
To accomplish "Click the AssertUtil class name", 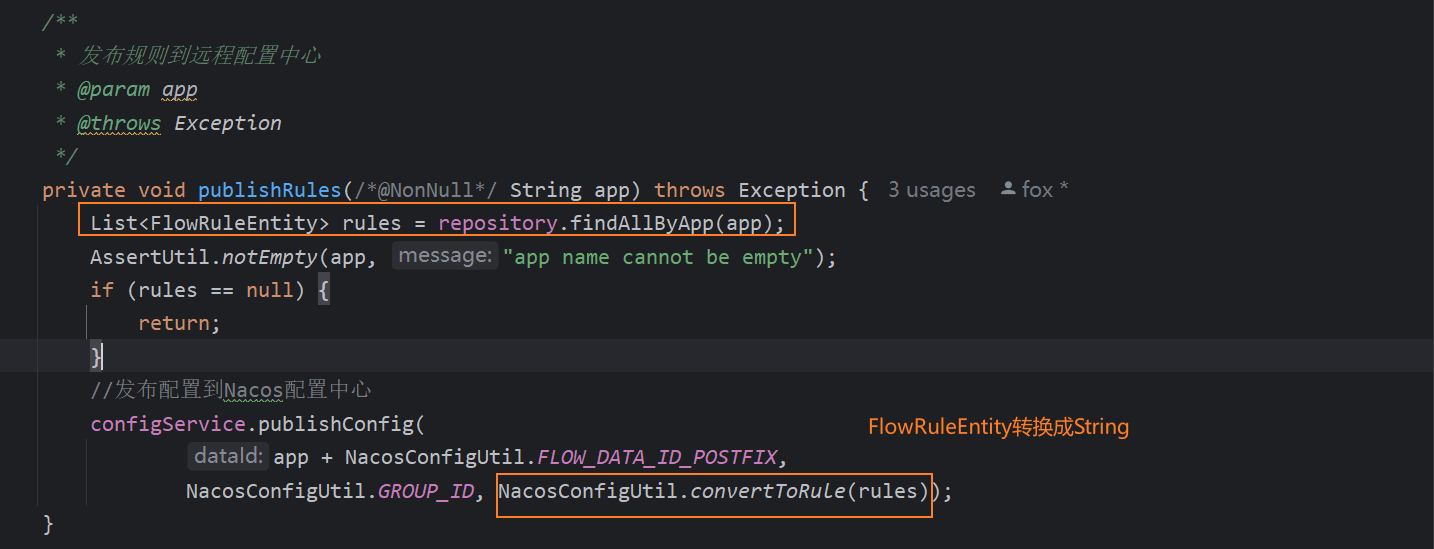I will 150,257.
